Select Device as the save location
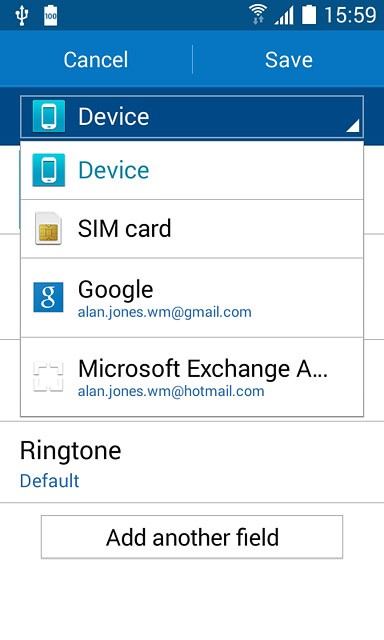384x640 pixels. (x=192, y=170)
